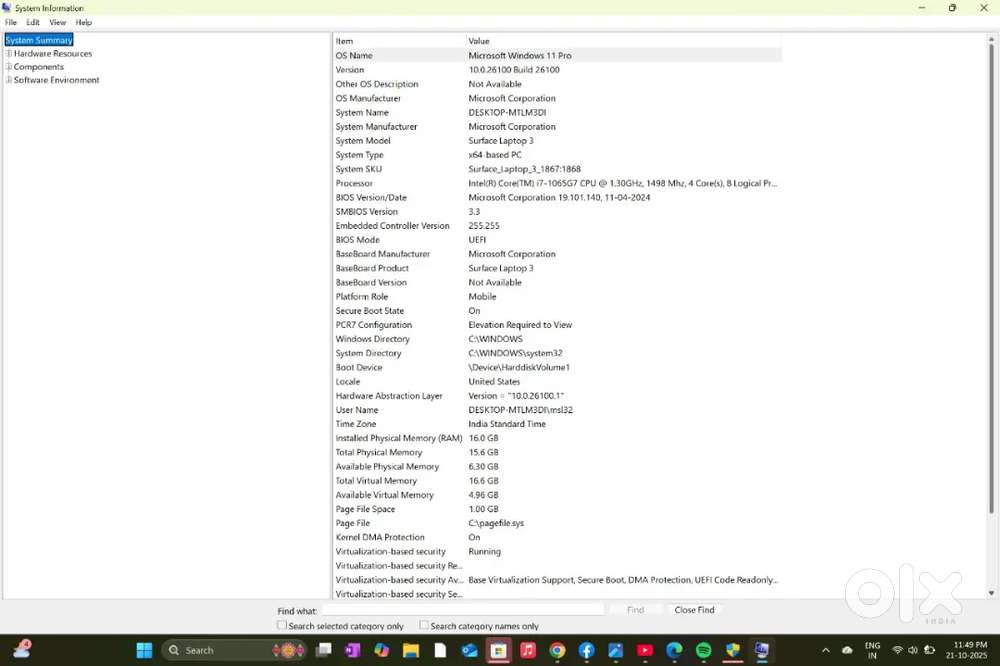Expand the Hardware Resources tree node
Image resolution: width=1000 pixels, height=666 pixels.
tap(9, 54)
